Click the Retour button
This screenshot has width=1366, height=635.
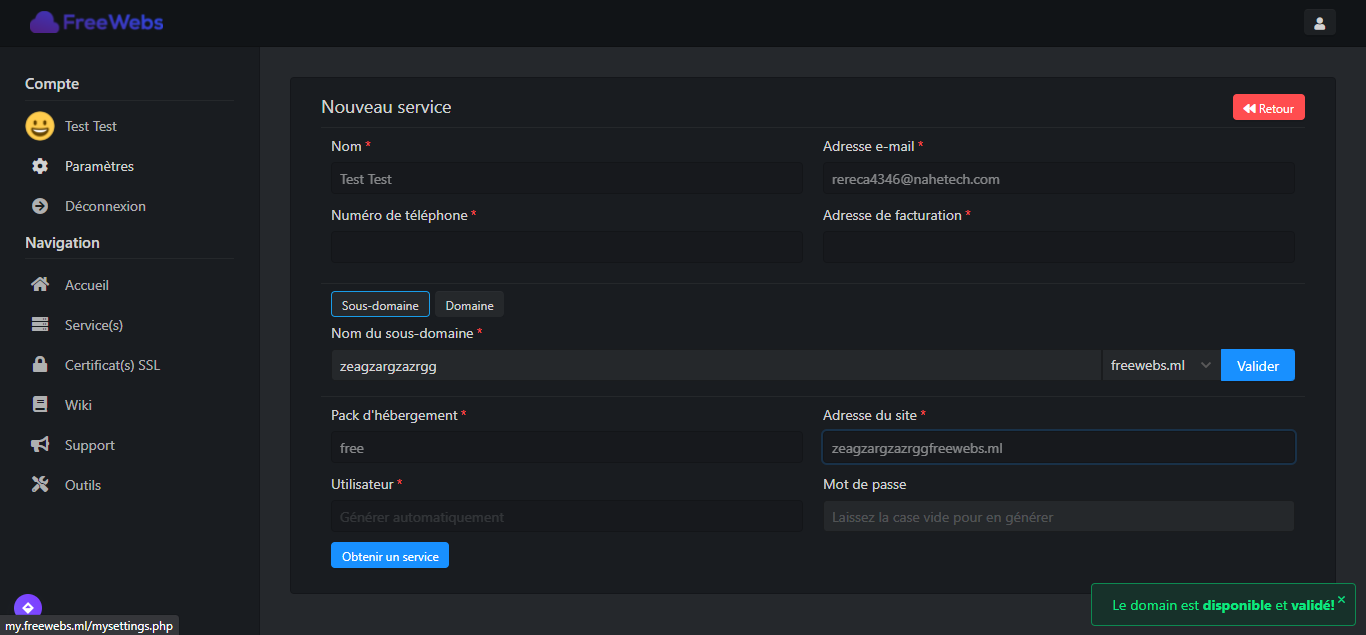[x=1268, y=107]
